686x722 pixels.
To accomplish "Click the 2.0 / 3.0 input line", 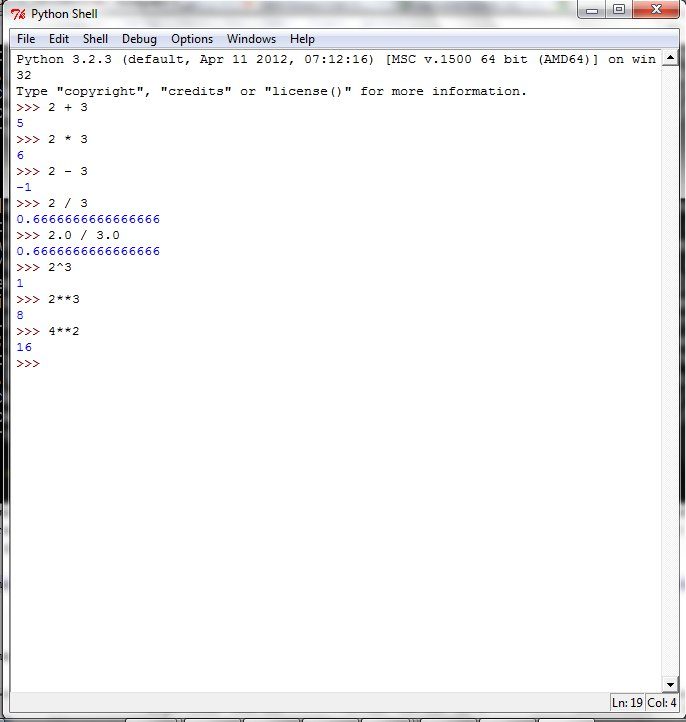I will (x=83, y=235).
